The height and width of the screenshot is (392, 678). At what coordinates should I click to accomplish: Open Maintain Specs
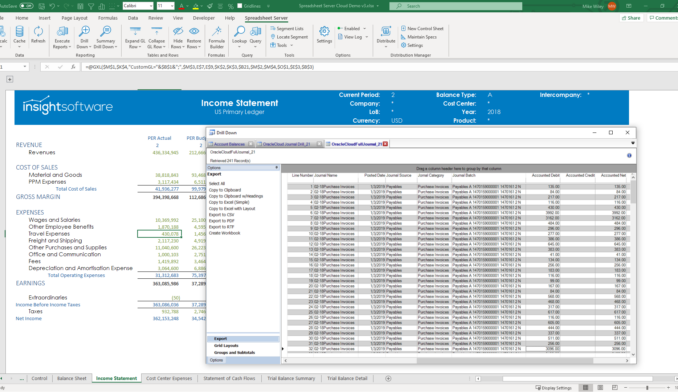[x=419, y=37]
